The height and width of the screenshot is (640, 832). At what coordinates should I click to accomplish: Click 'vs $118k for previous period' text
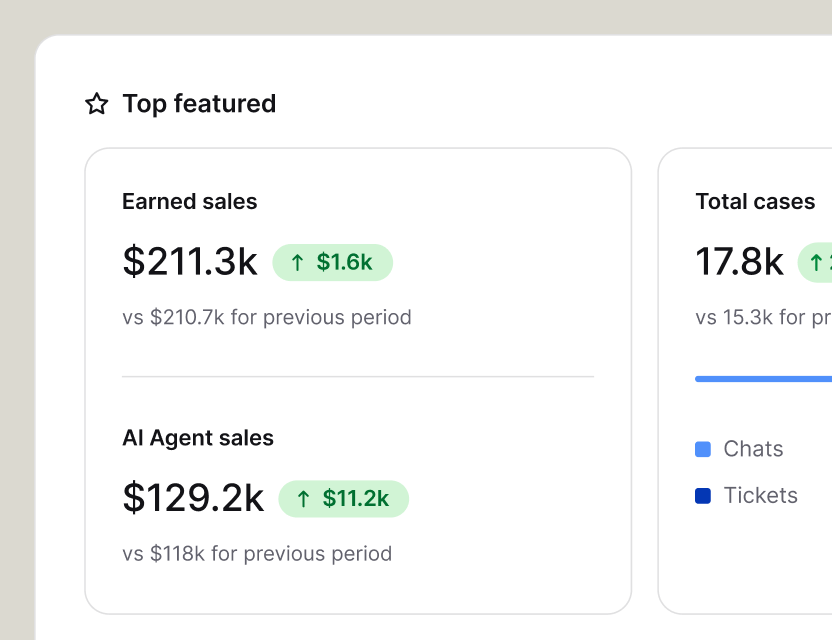click(x=257, y=553)
